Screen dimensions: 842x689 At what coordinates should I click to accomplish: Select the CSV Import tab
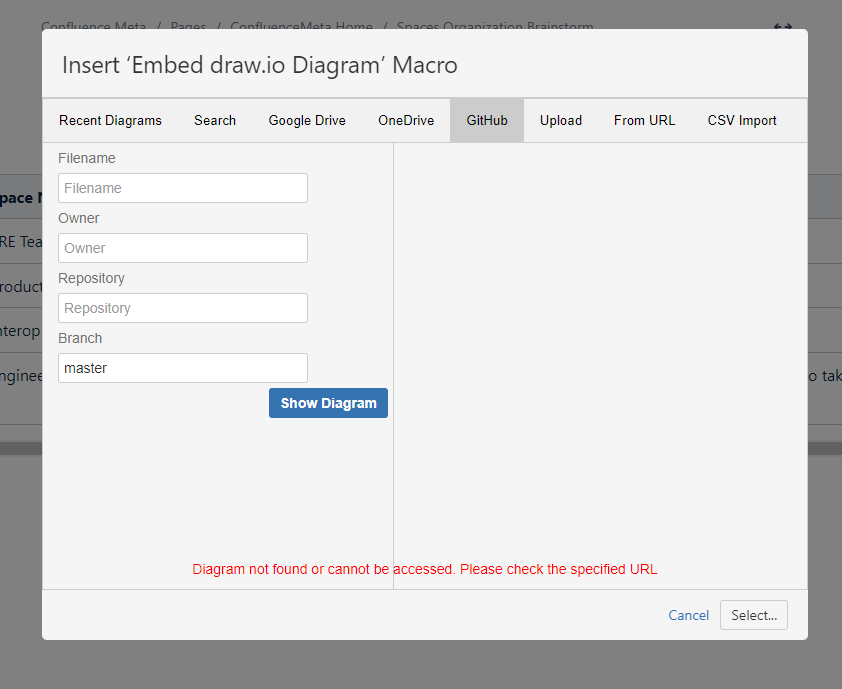pyautogui.click(x=742, y=120)
